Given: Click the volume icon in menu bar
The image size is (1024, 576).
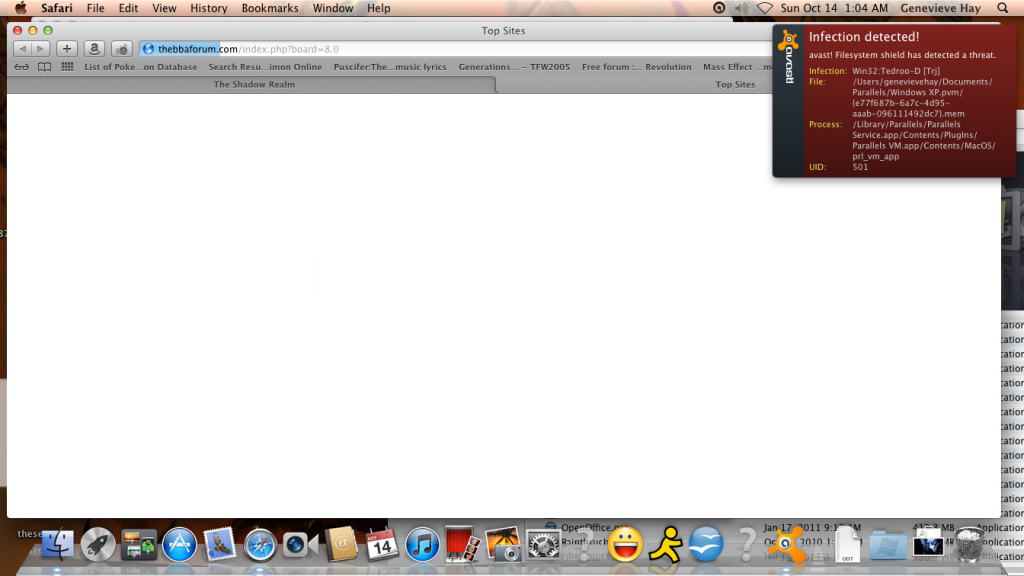Looking at the screenshot, I should pyautogui.click(x=741, y=8).
